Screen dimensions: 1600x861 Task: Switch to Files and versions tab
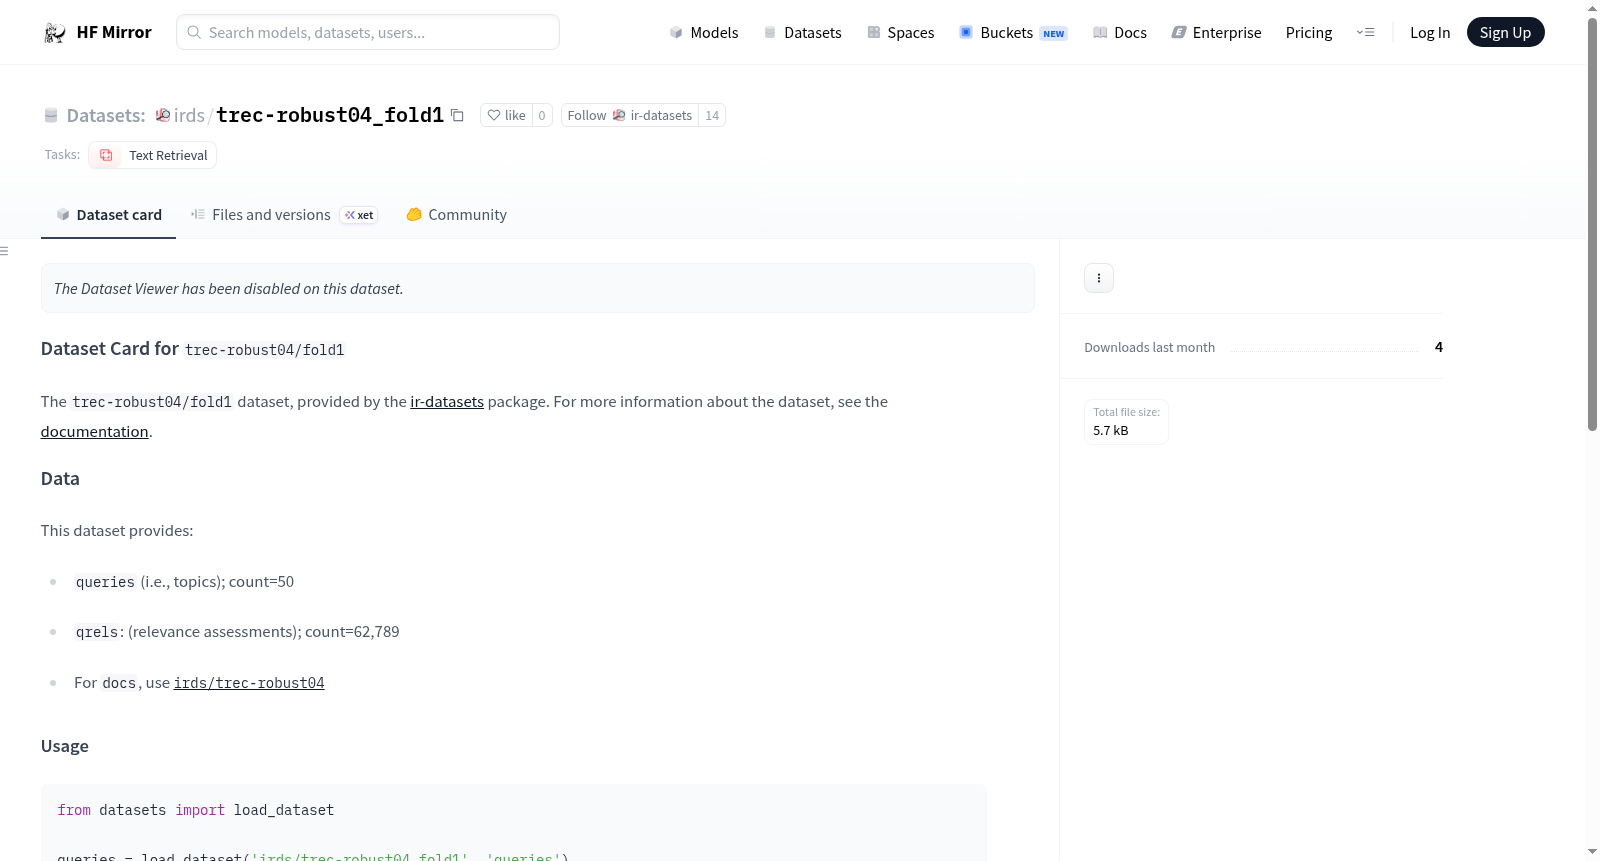coord(284,215)
